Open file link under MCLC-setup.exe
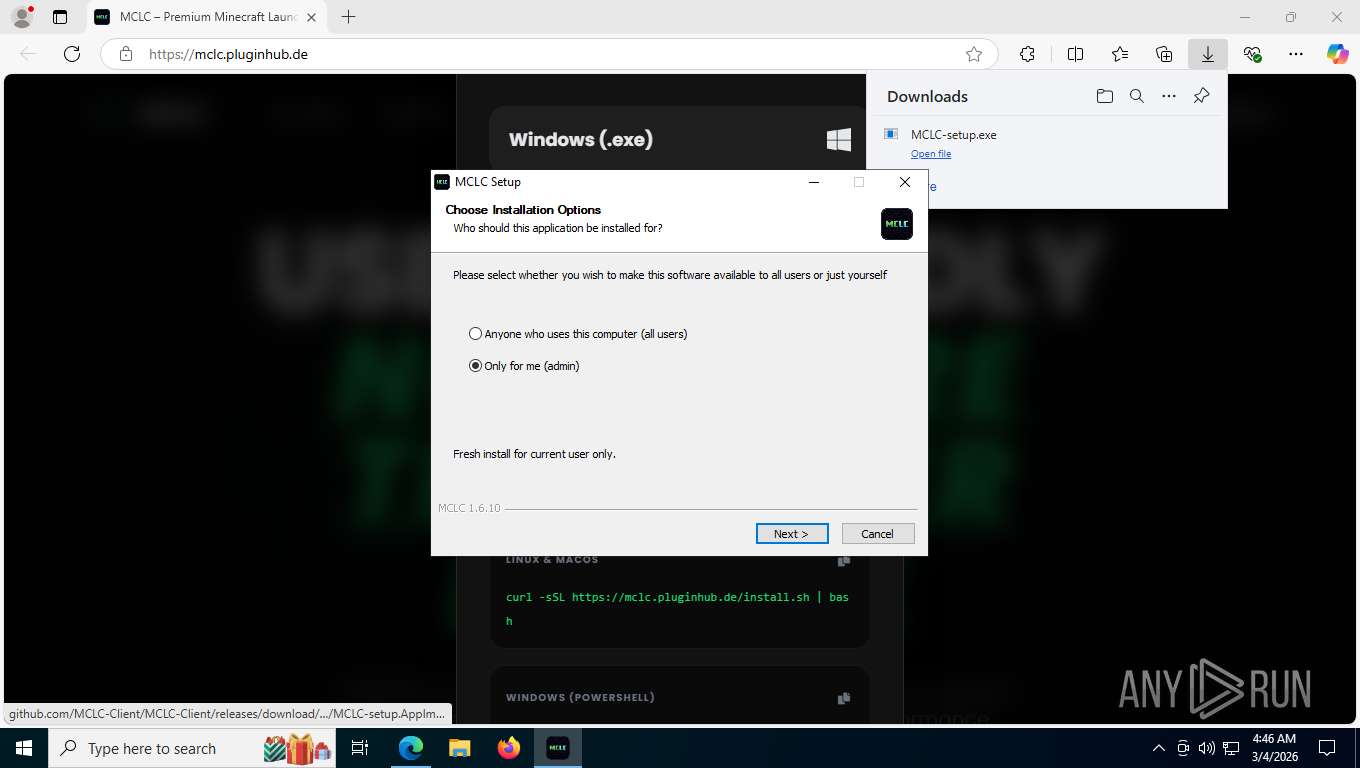 point(931,154)
